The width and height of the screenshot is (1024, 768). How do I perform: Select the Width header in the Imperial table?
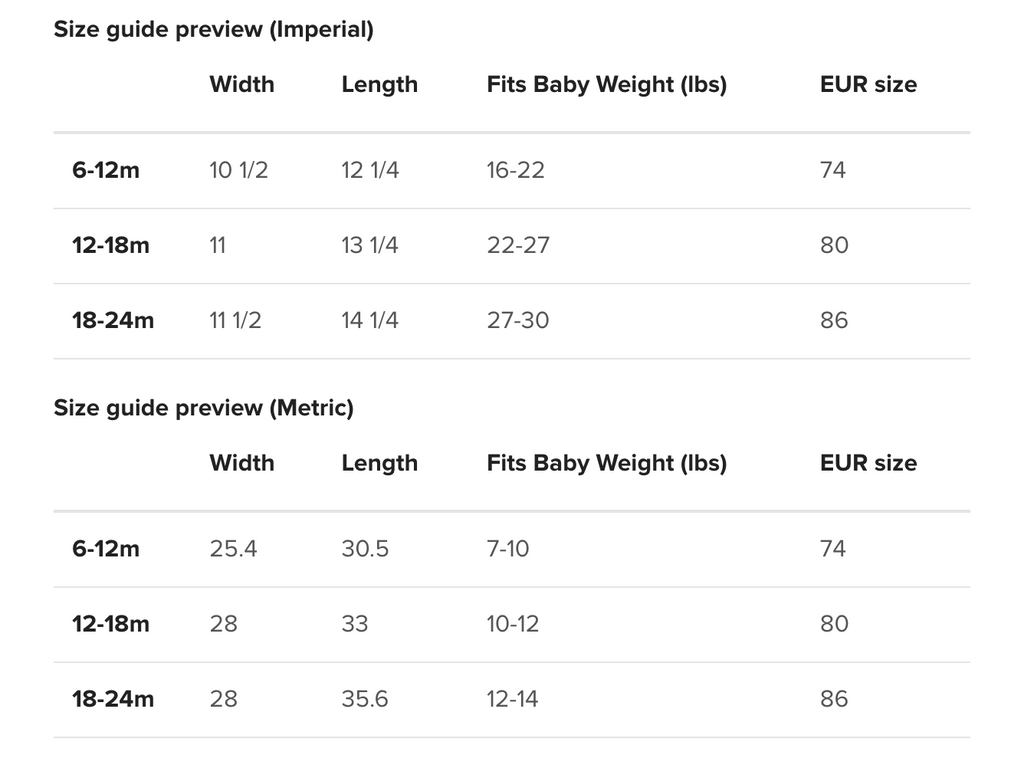(x=242, y=85)
